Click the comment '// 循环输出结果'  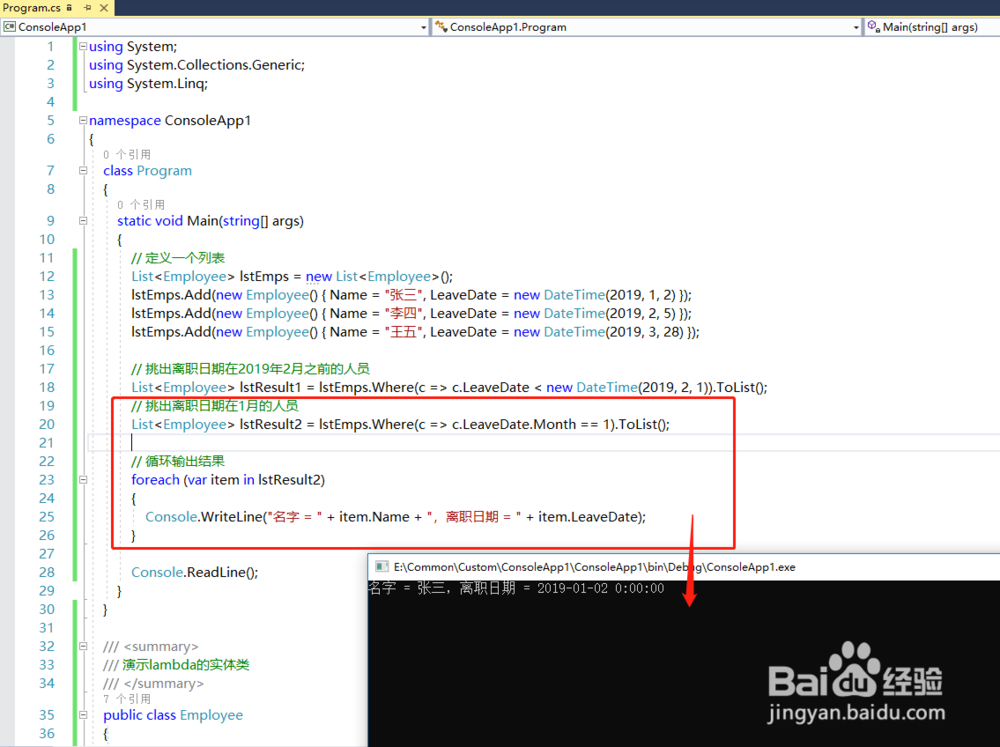178,461
